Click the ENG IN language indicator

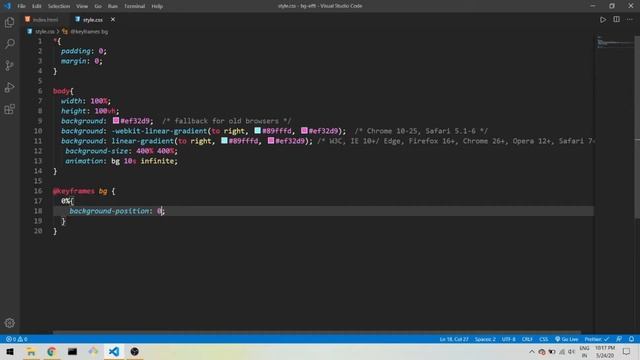coord(584,351)
